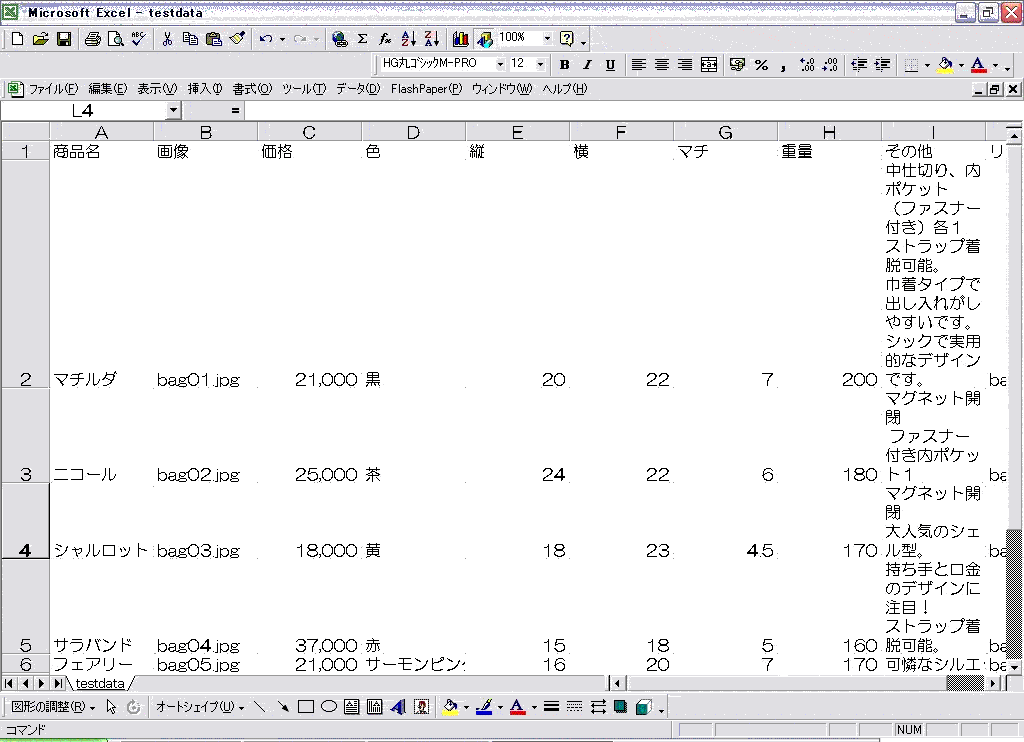Increase decimal places icon
Screen dimensions: 1024x742
coord(807,65)
